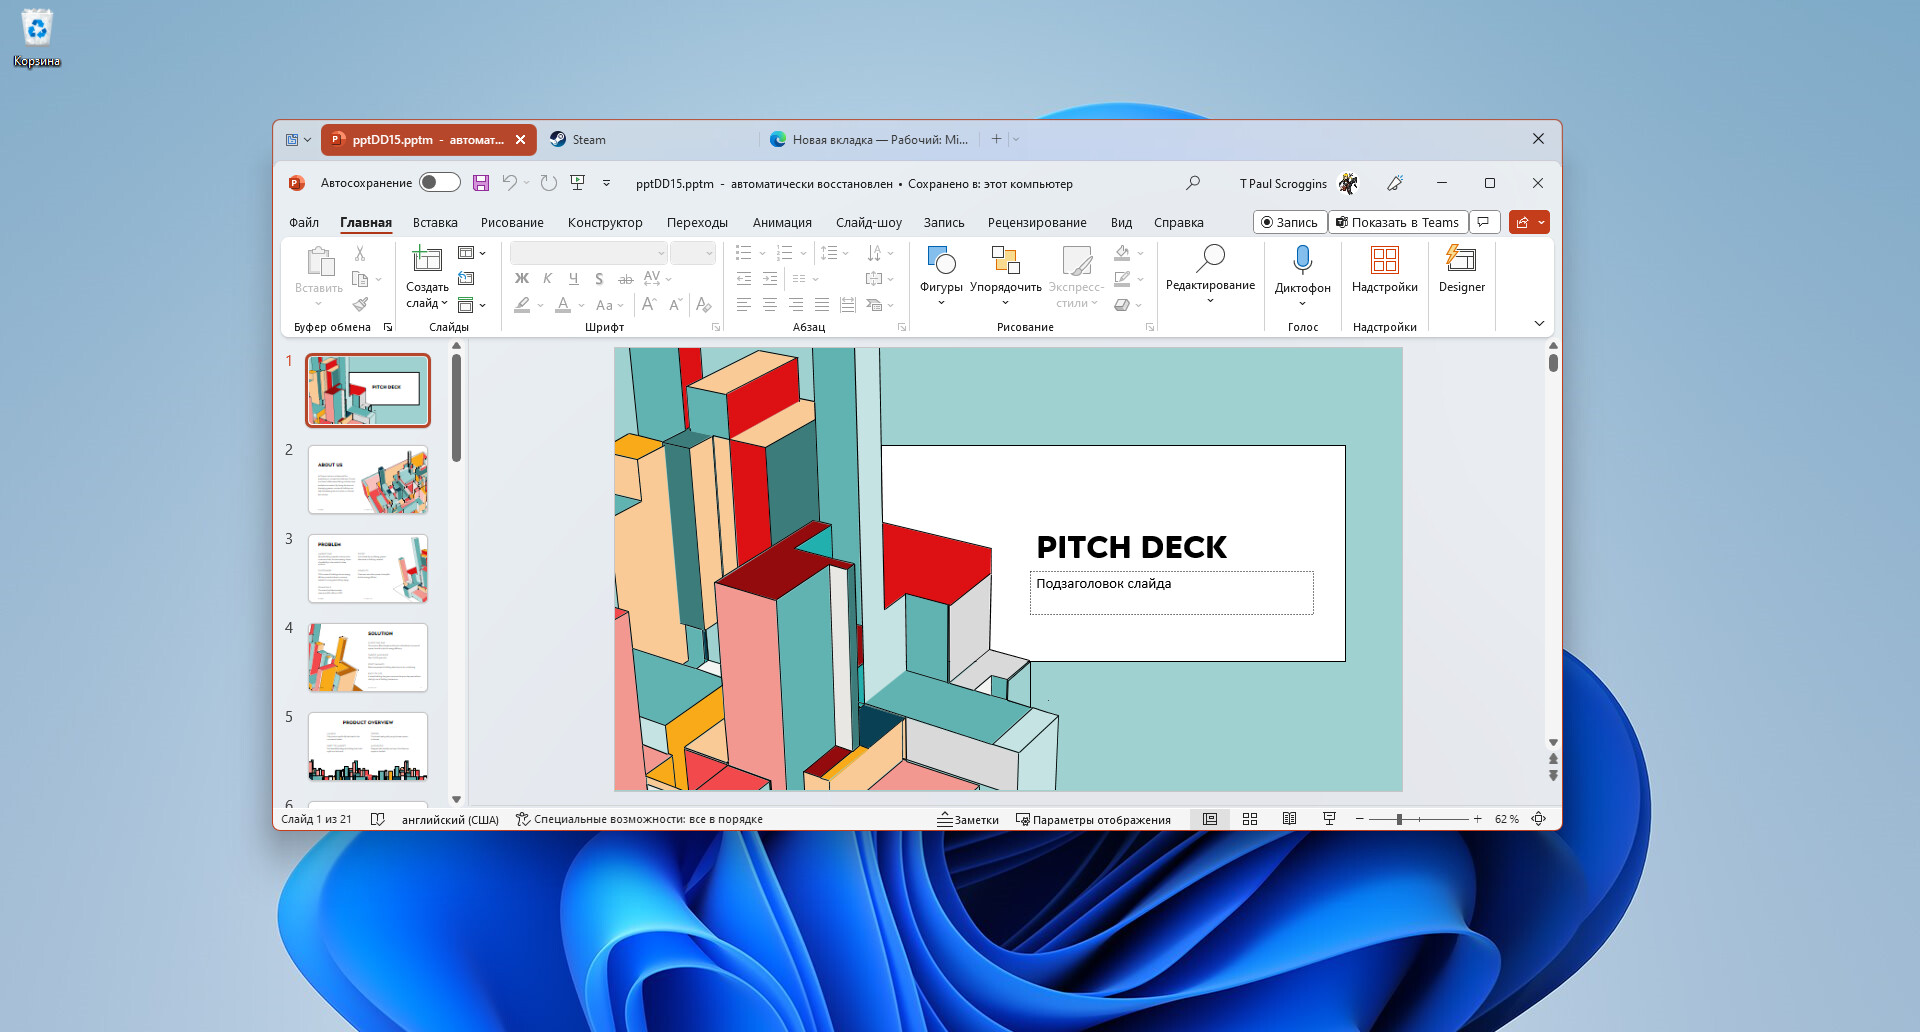The image size is (1920, 1032).
Task: Select slide 3 thumbnail
Action: click(368, 568)
